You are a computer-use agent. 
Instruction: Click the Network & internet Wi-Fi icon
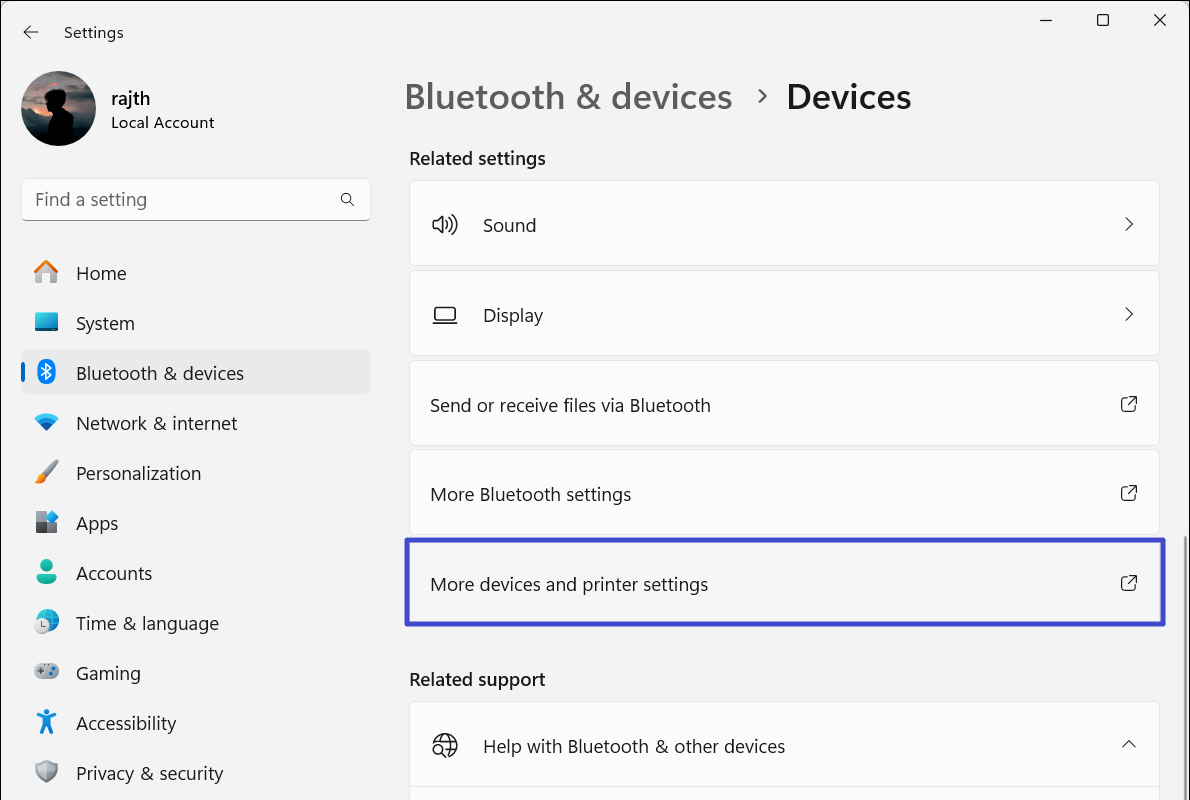tap(46, 423)
